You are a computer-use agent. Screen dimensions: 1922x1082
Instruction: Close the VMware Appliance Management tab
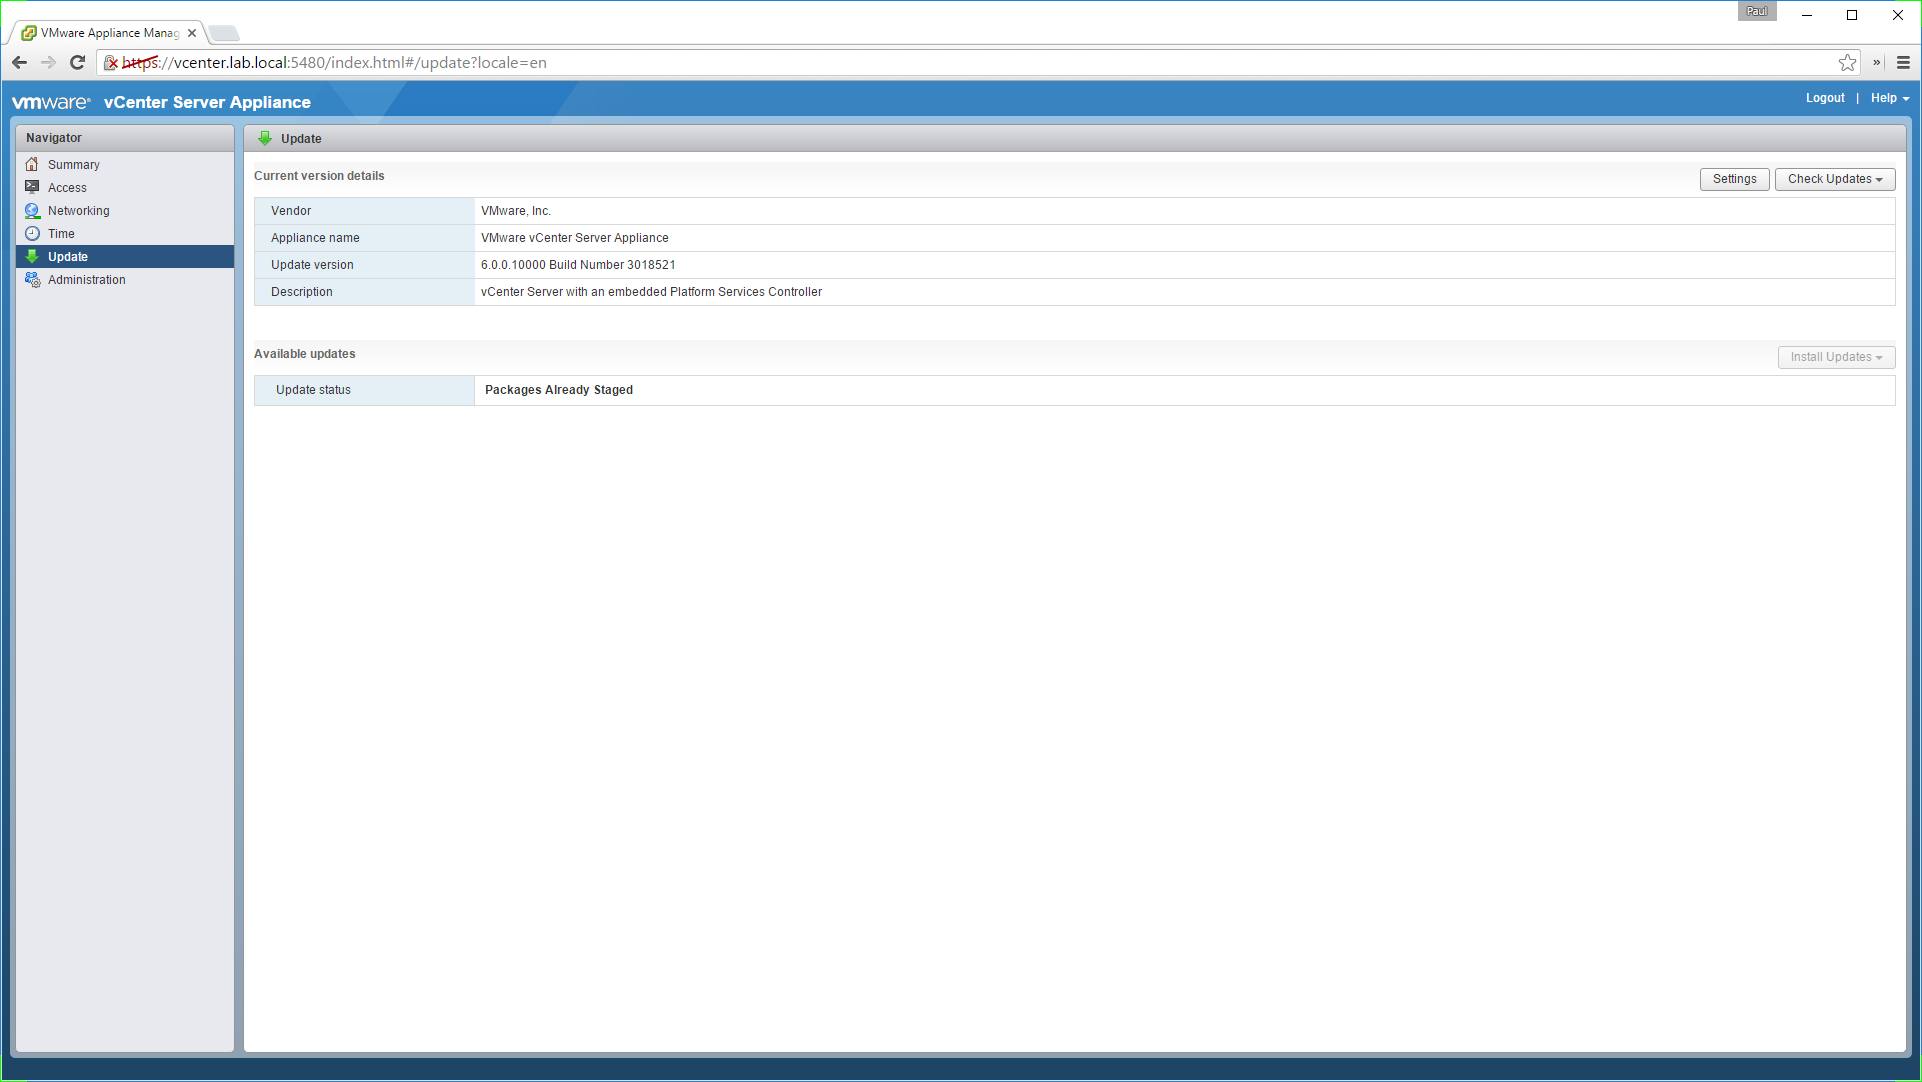tap(192, 33)
